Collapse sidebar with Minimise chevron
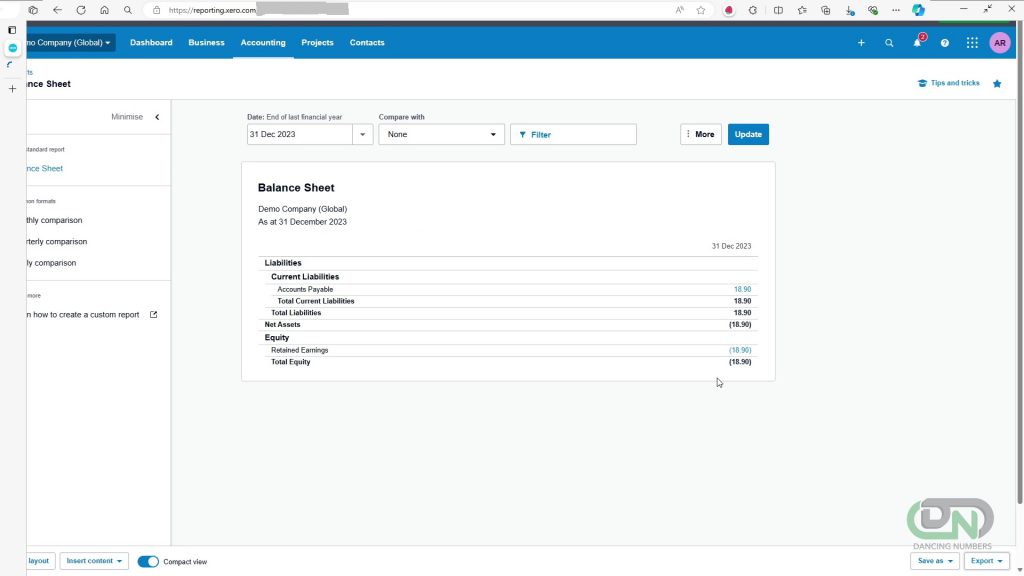This screenshot has height=576, width=1024. pos(157,117)
